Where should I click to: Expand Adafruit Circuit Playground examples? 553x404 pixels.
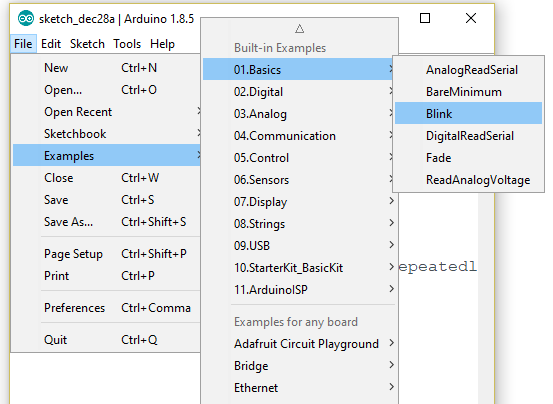tap(299, 344)
